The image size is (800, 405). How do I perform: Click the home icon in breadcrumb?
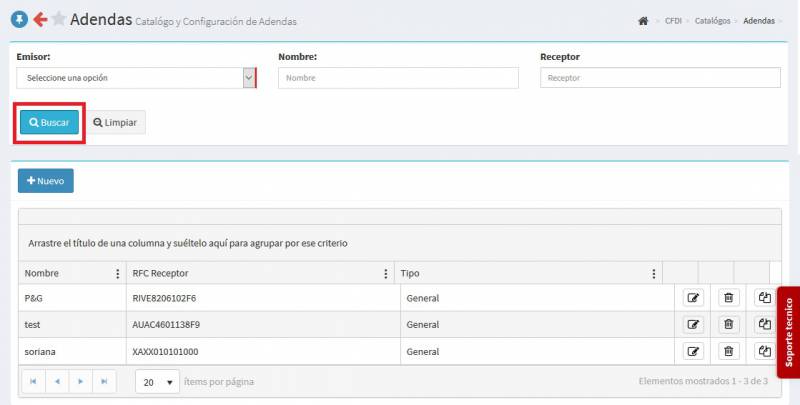pyautogui.click(x=643, y=21)
